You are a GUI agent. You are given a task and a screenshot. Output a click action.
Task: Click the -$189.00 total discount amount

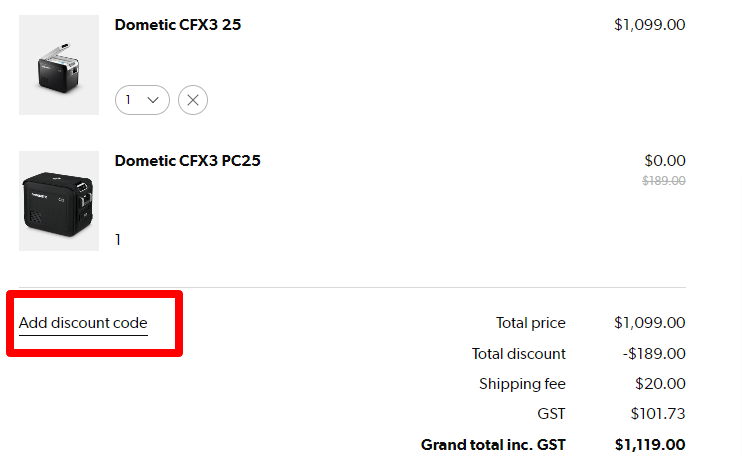pyautogui.click(x=654, y=354)
